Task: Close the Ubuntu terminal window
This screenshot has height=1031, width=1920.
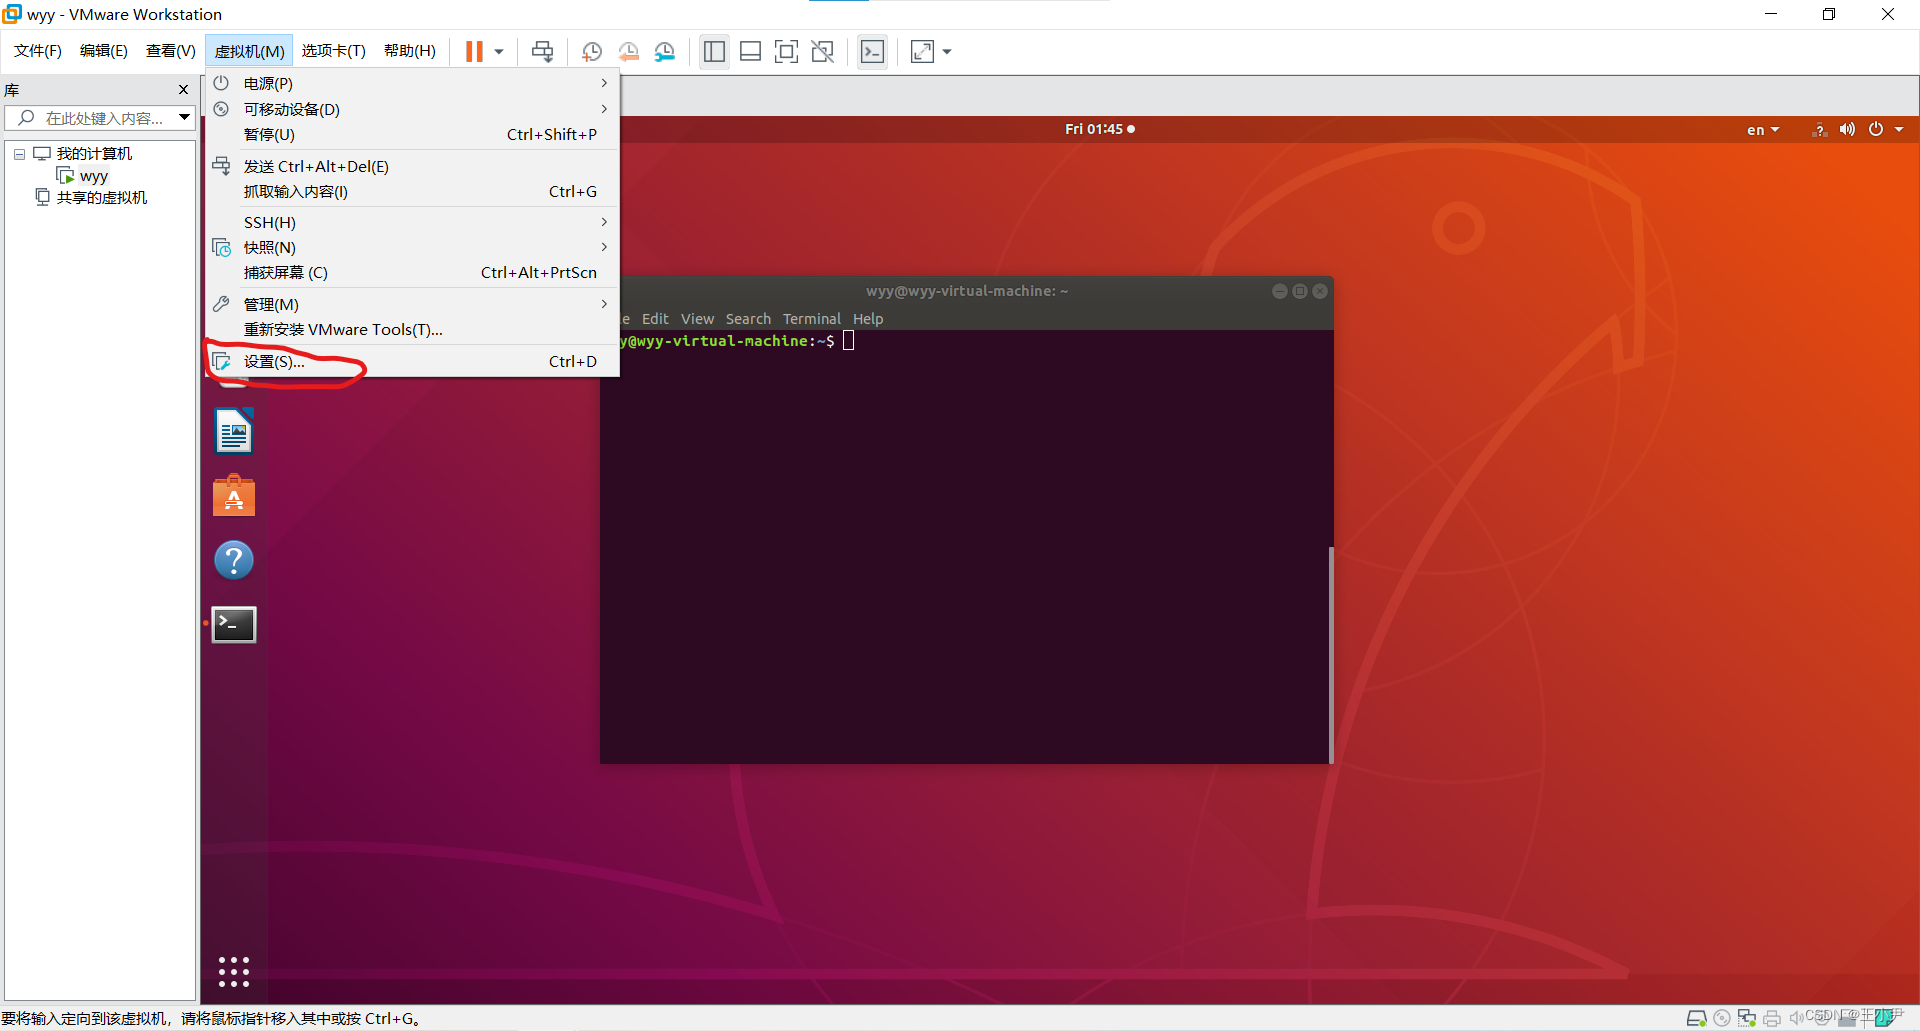Action: [x=1320, y=291]
